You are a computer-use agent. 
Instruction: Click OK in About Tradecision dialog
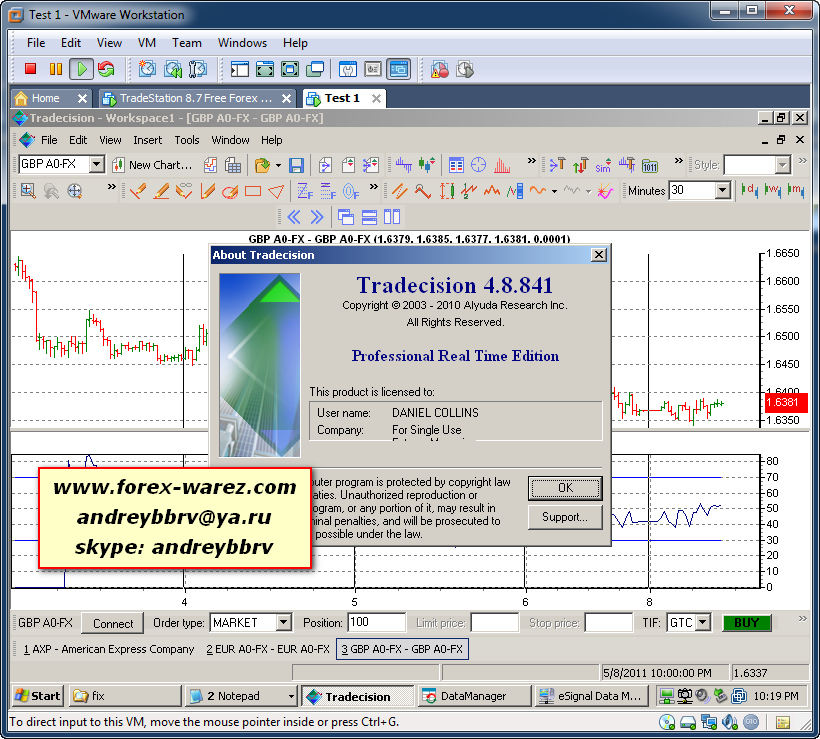[x=565, y=488]
